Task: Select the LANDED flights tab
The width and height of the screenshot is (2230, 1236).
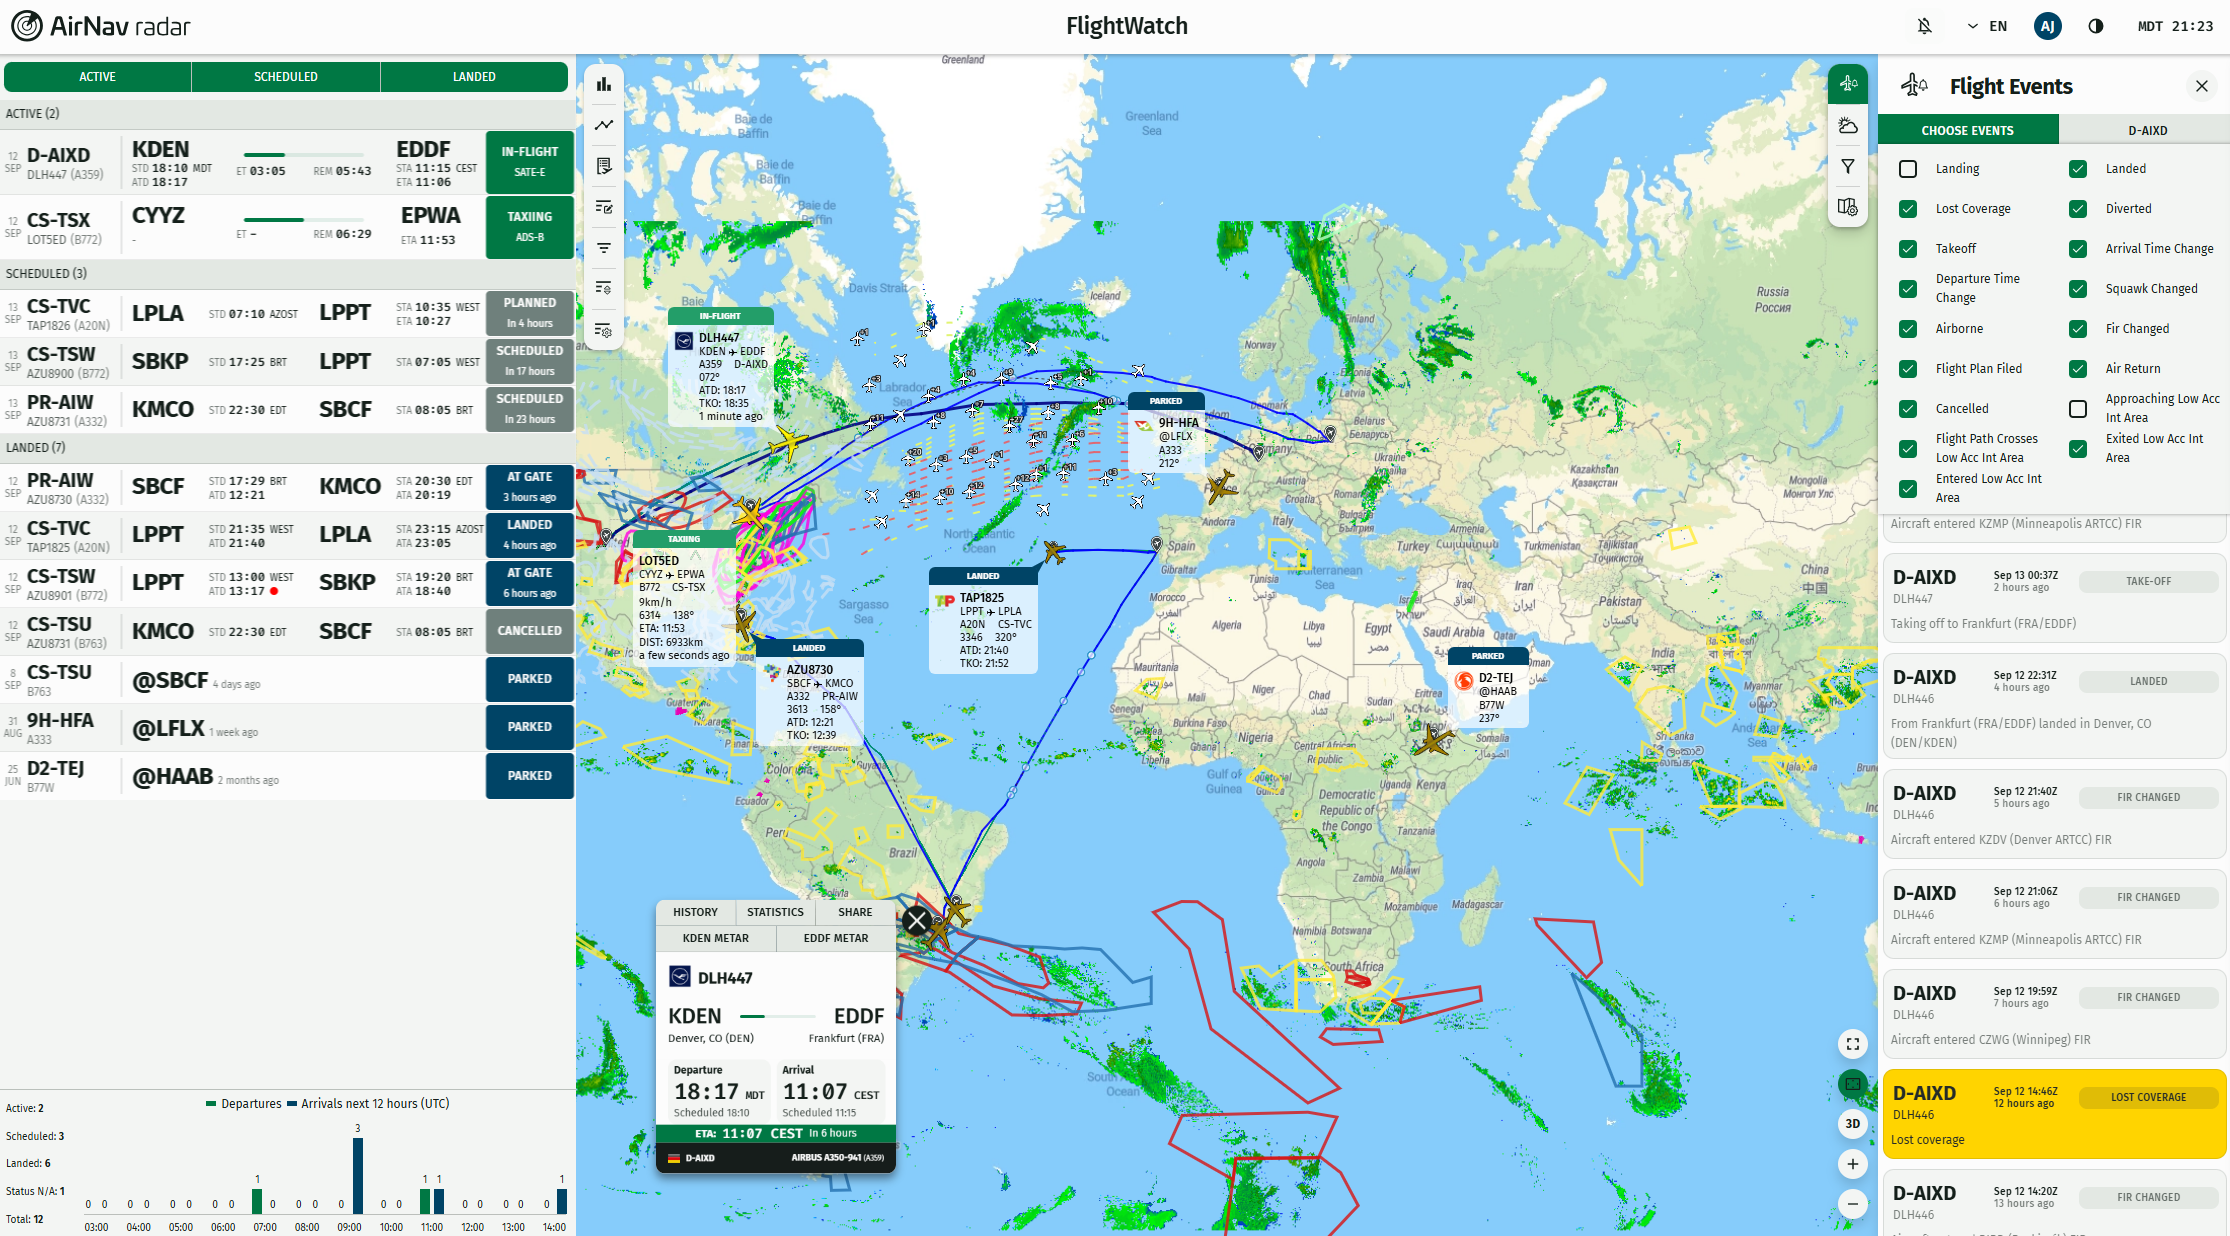Action: click(474, 77)
